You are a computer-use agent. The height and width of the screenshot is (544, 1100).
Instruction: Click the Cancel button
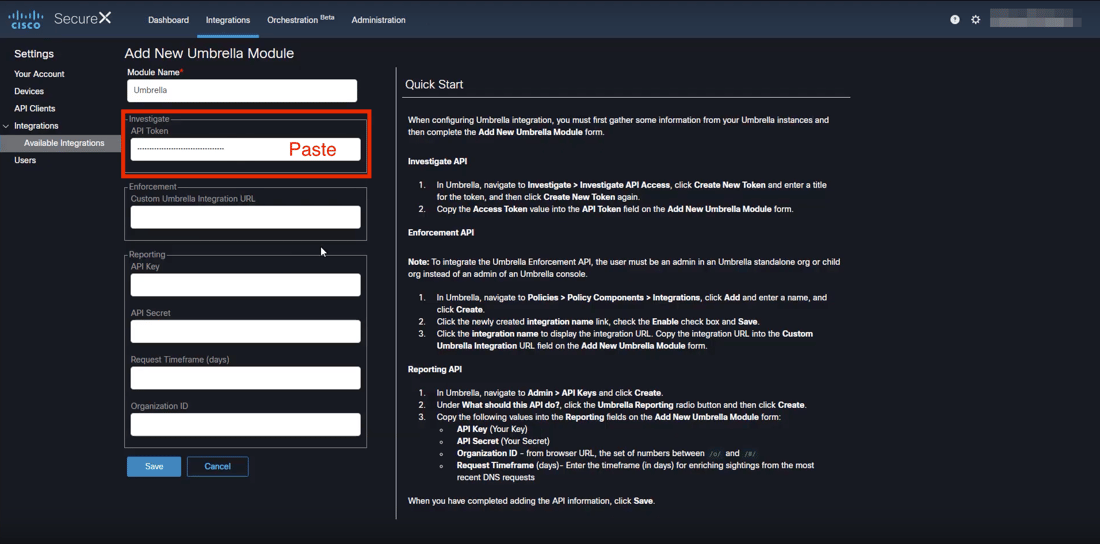coord(217,466)
